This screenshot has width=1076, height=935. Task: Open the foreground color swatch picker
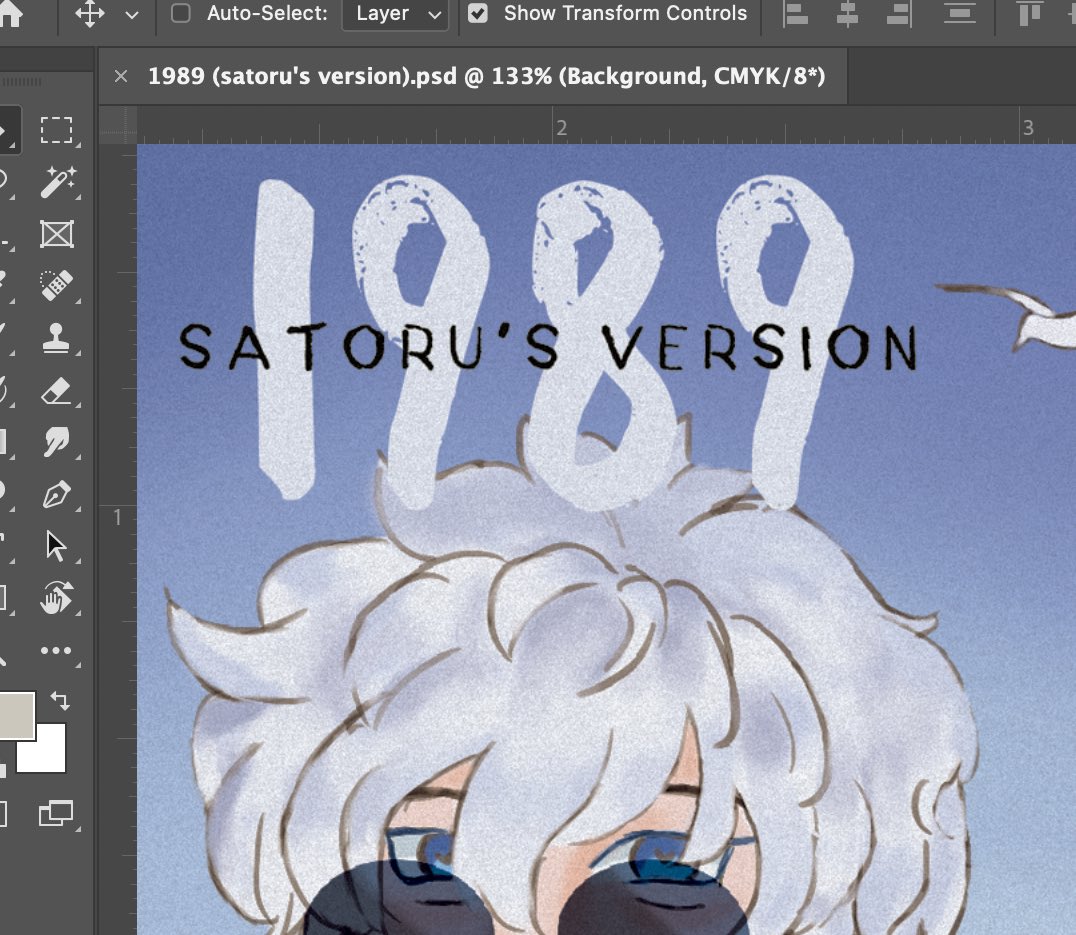click(x=15, y=715)
